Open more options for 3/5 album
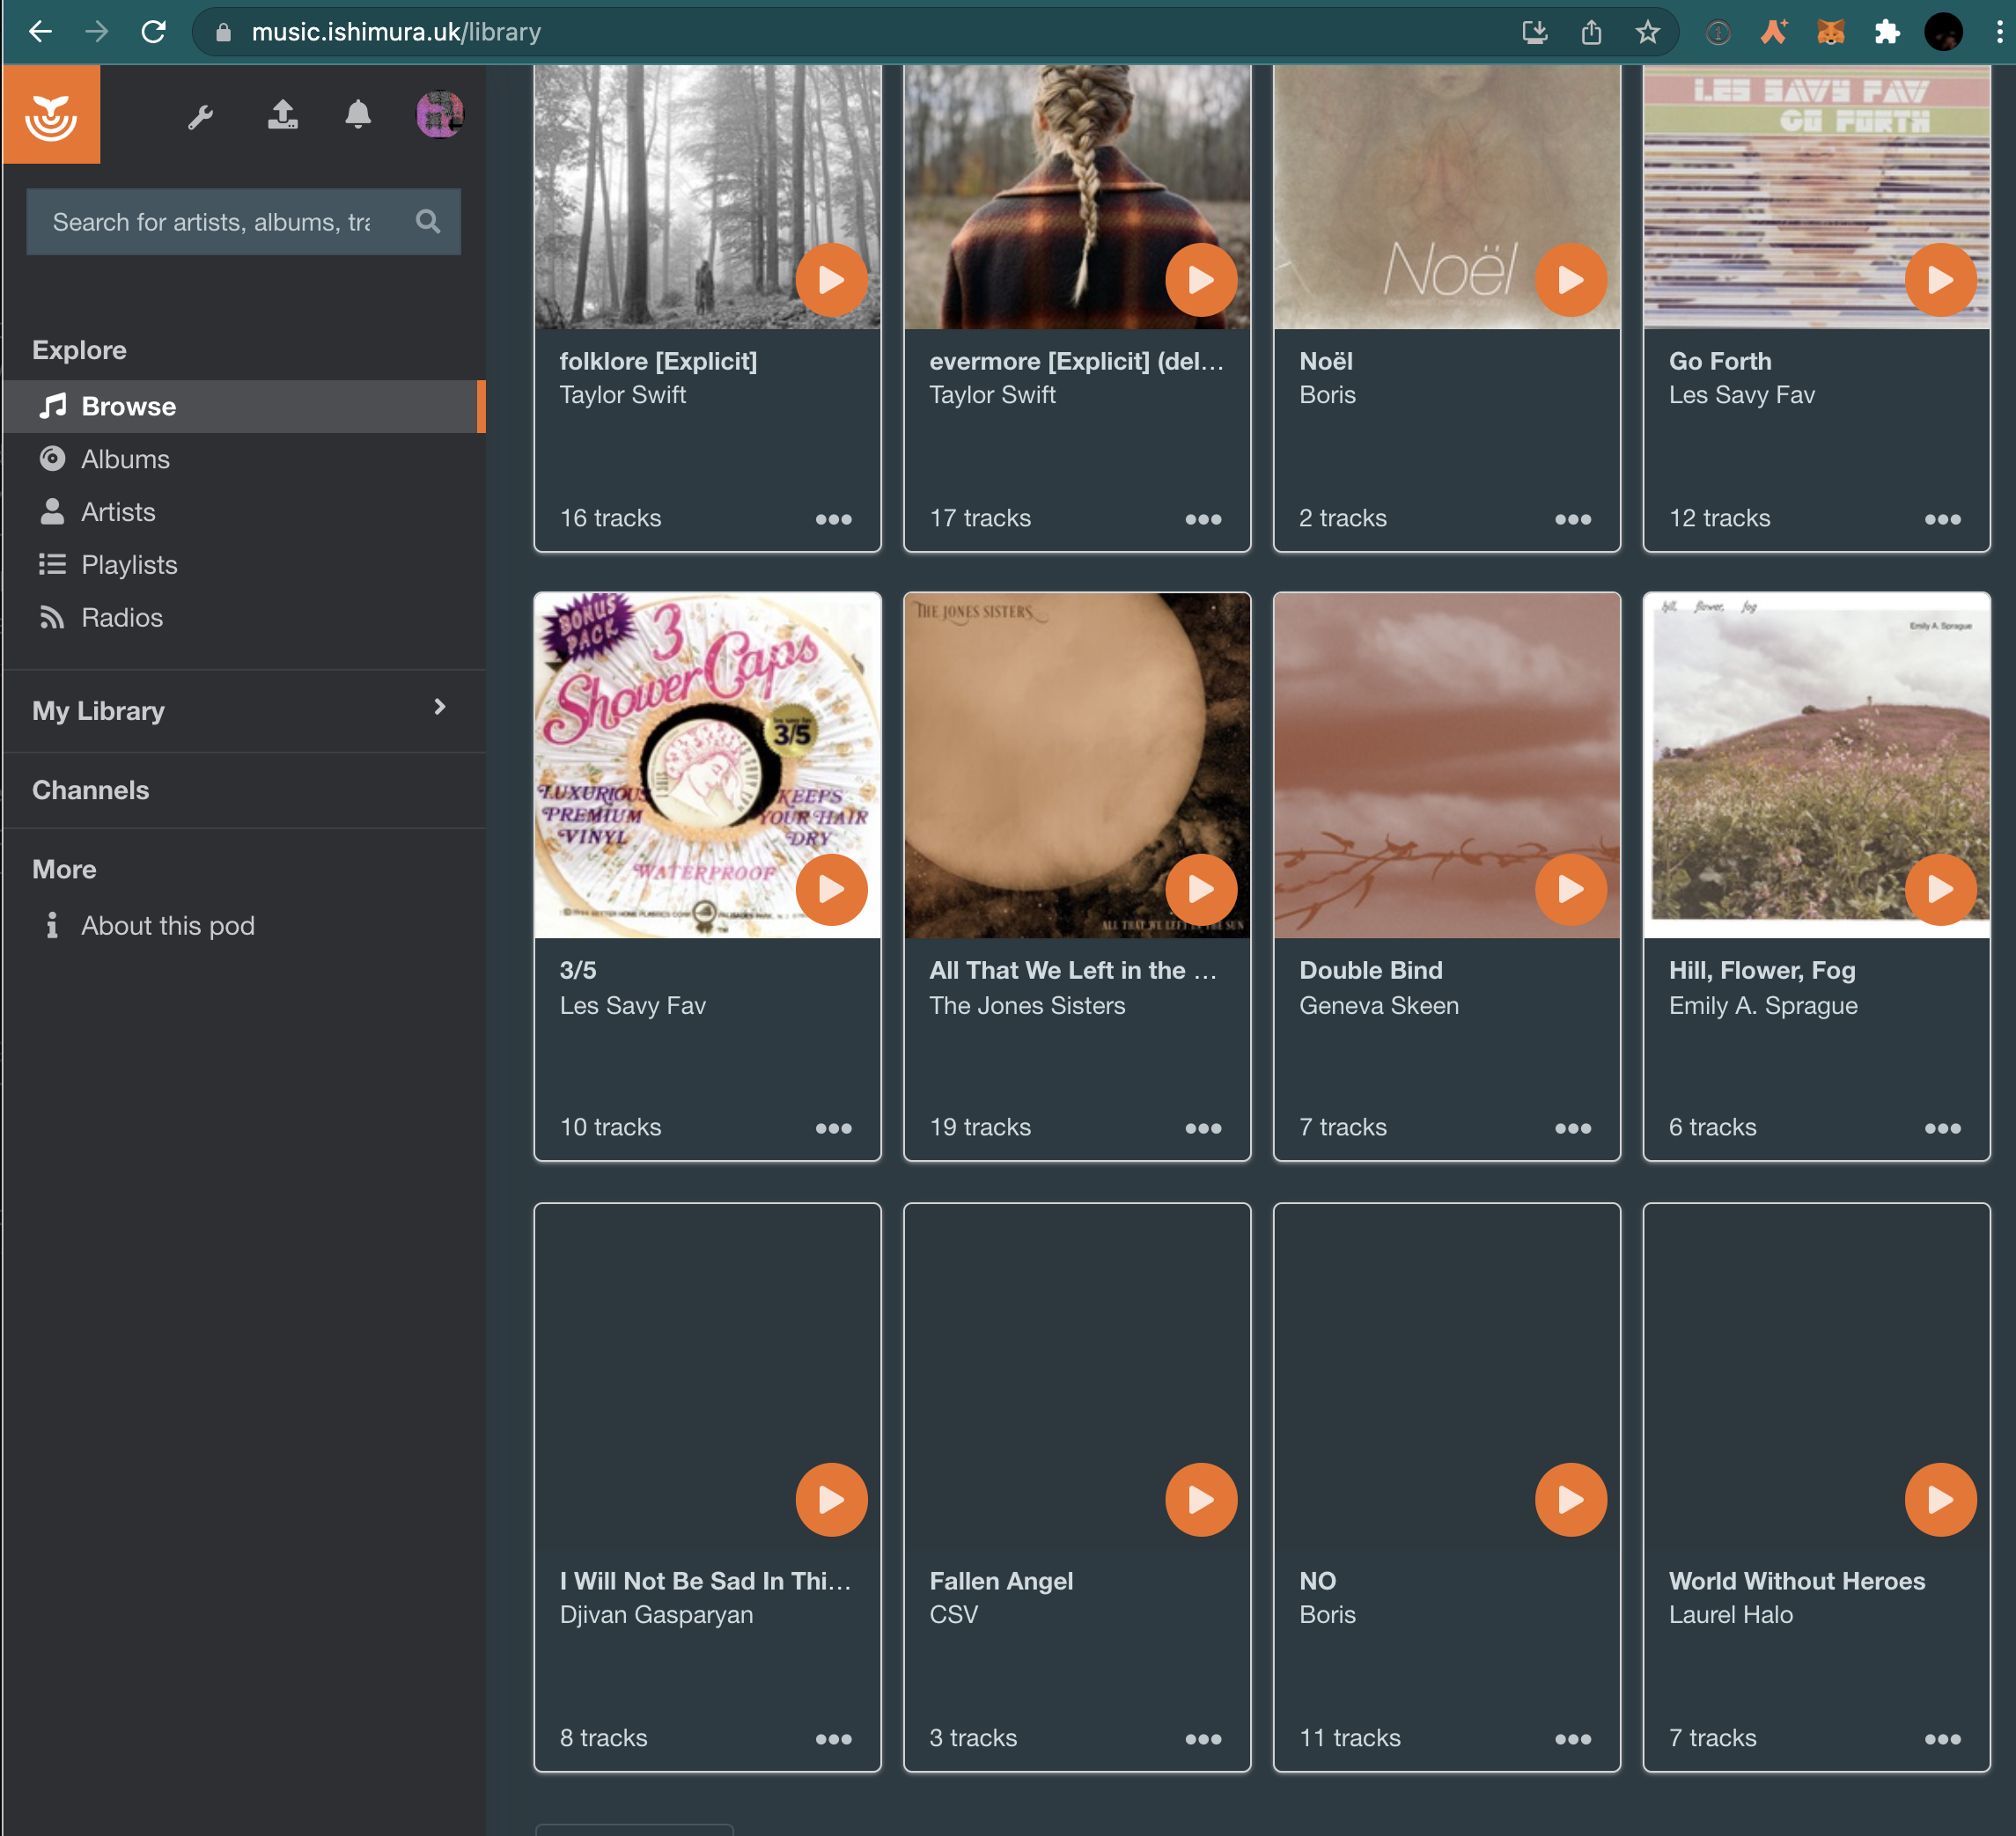 click(x=834, y=1128)
